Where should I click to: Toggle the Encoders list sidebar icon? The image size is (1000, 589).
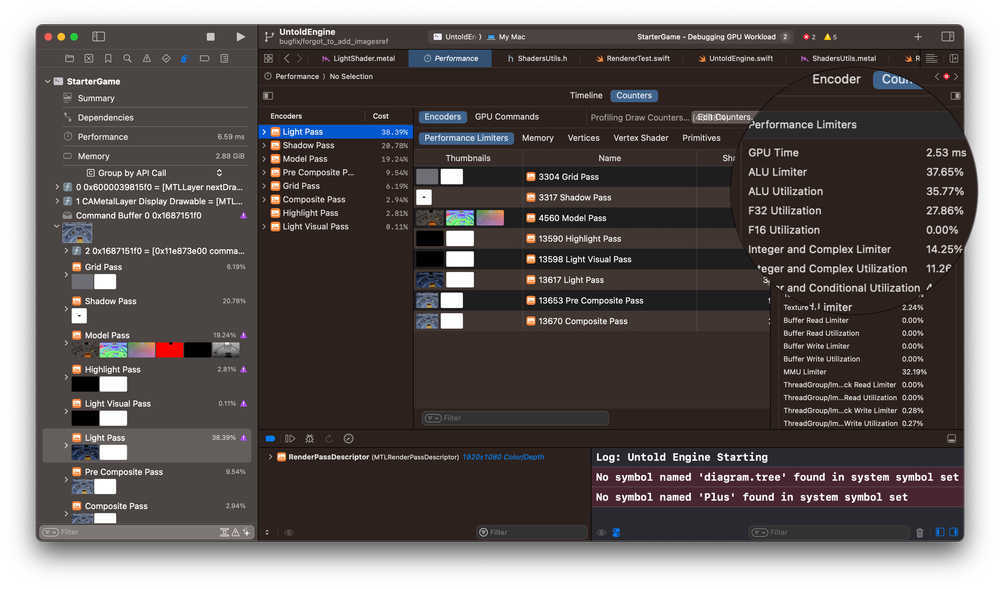[268, 96]
